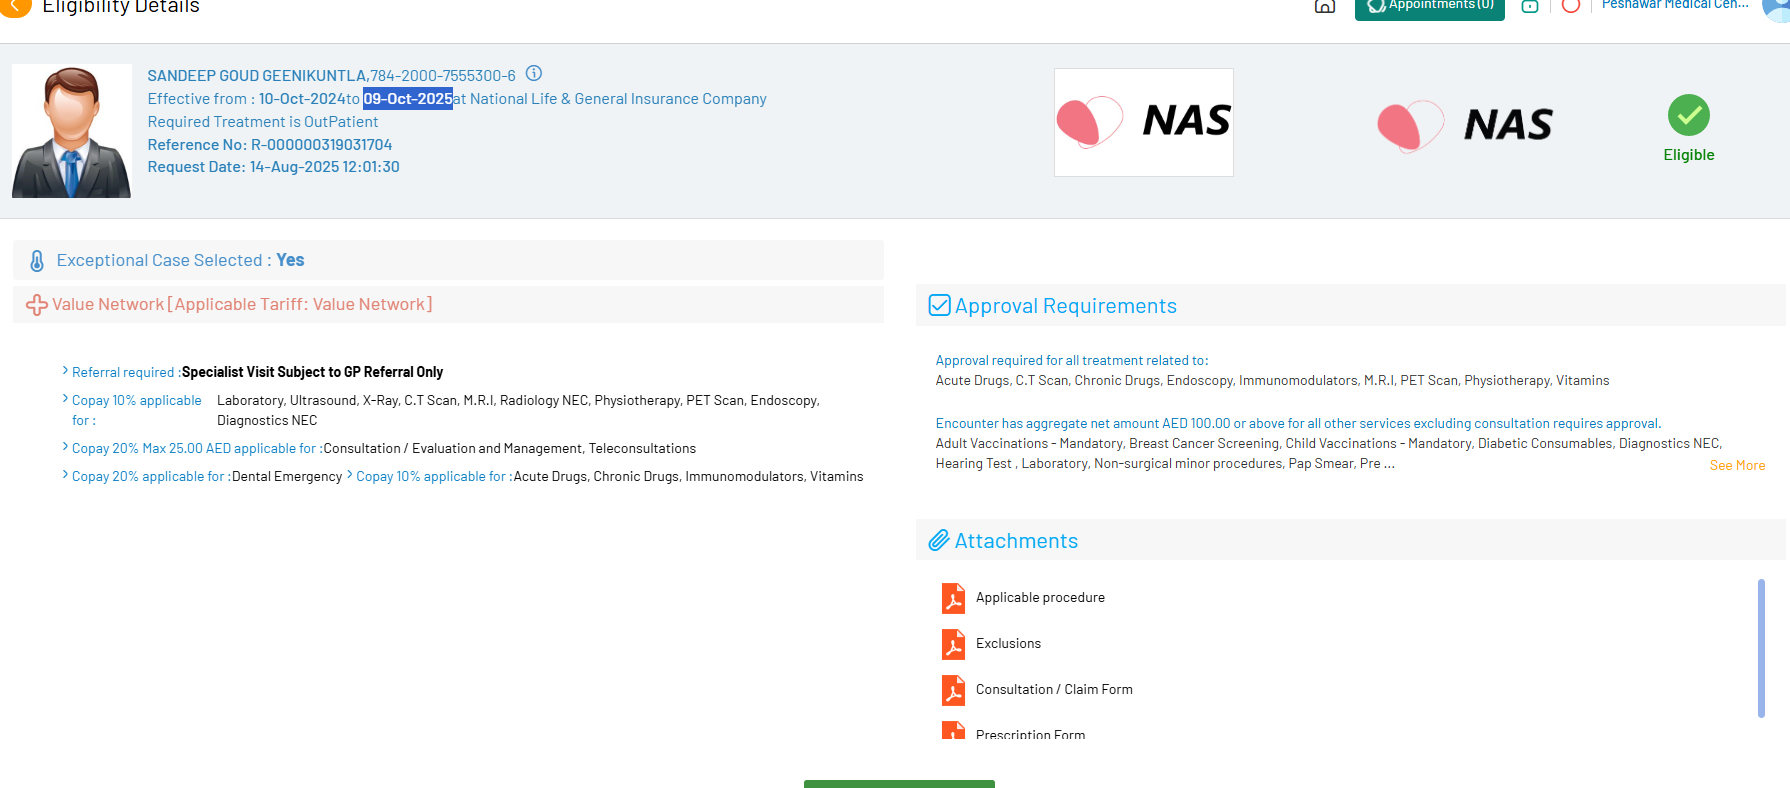
Task: Open the Peshawar Medical Cen... facility link
Action: tap(1675, 5)
